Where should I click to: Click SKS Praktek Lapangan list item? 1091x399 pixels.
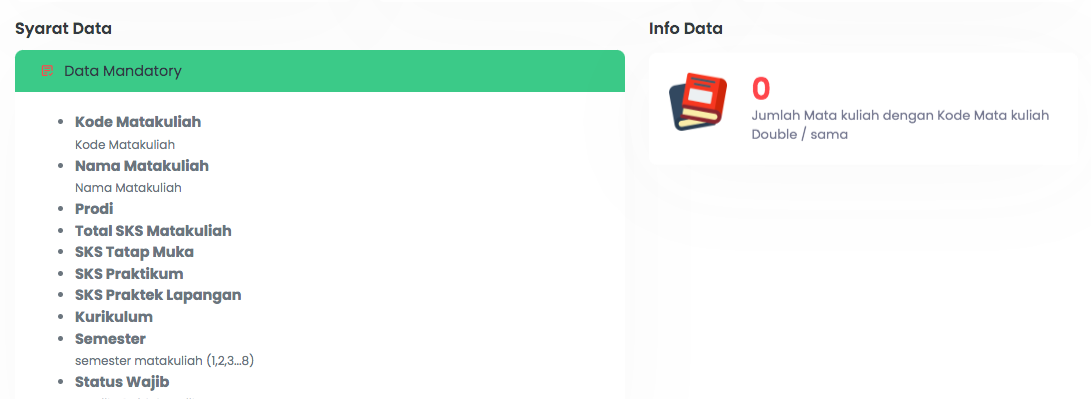pos(158,295)
